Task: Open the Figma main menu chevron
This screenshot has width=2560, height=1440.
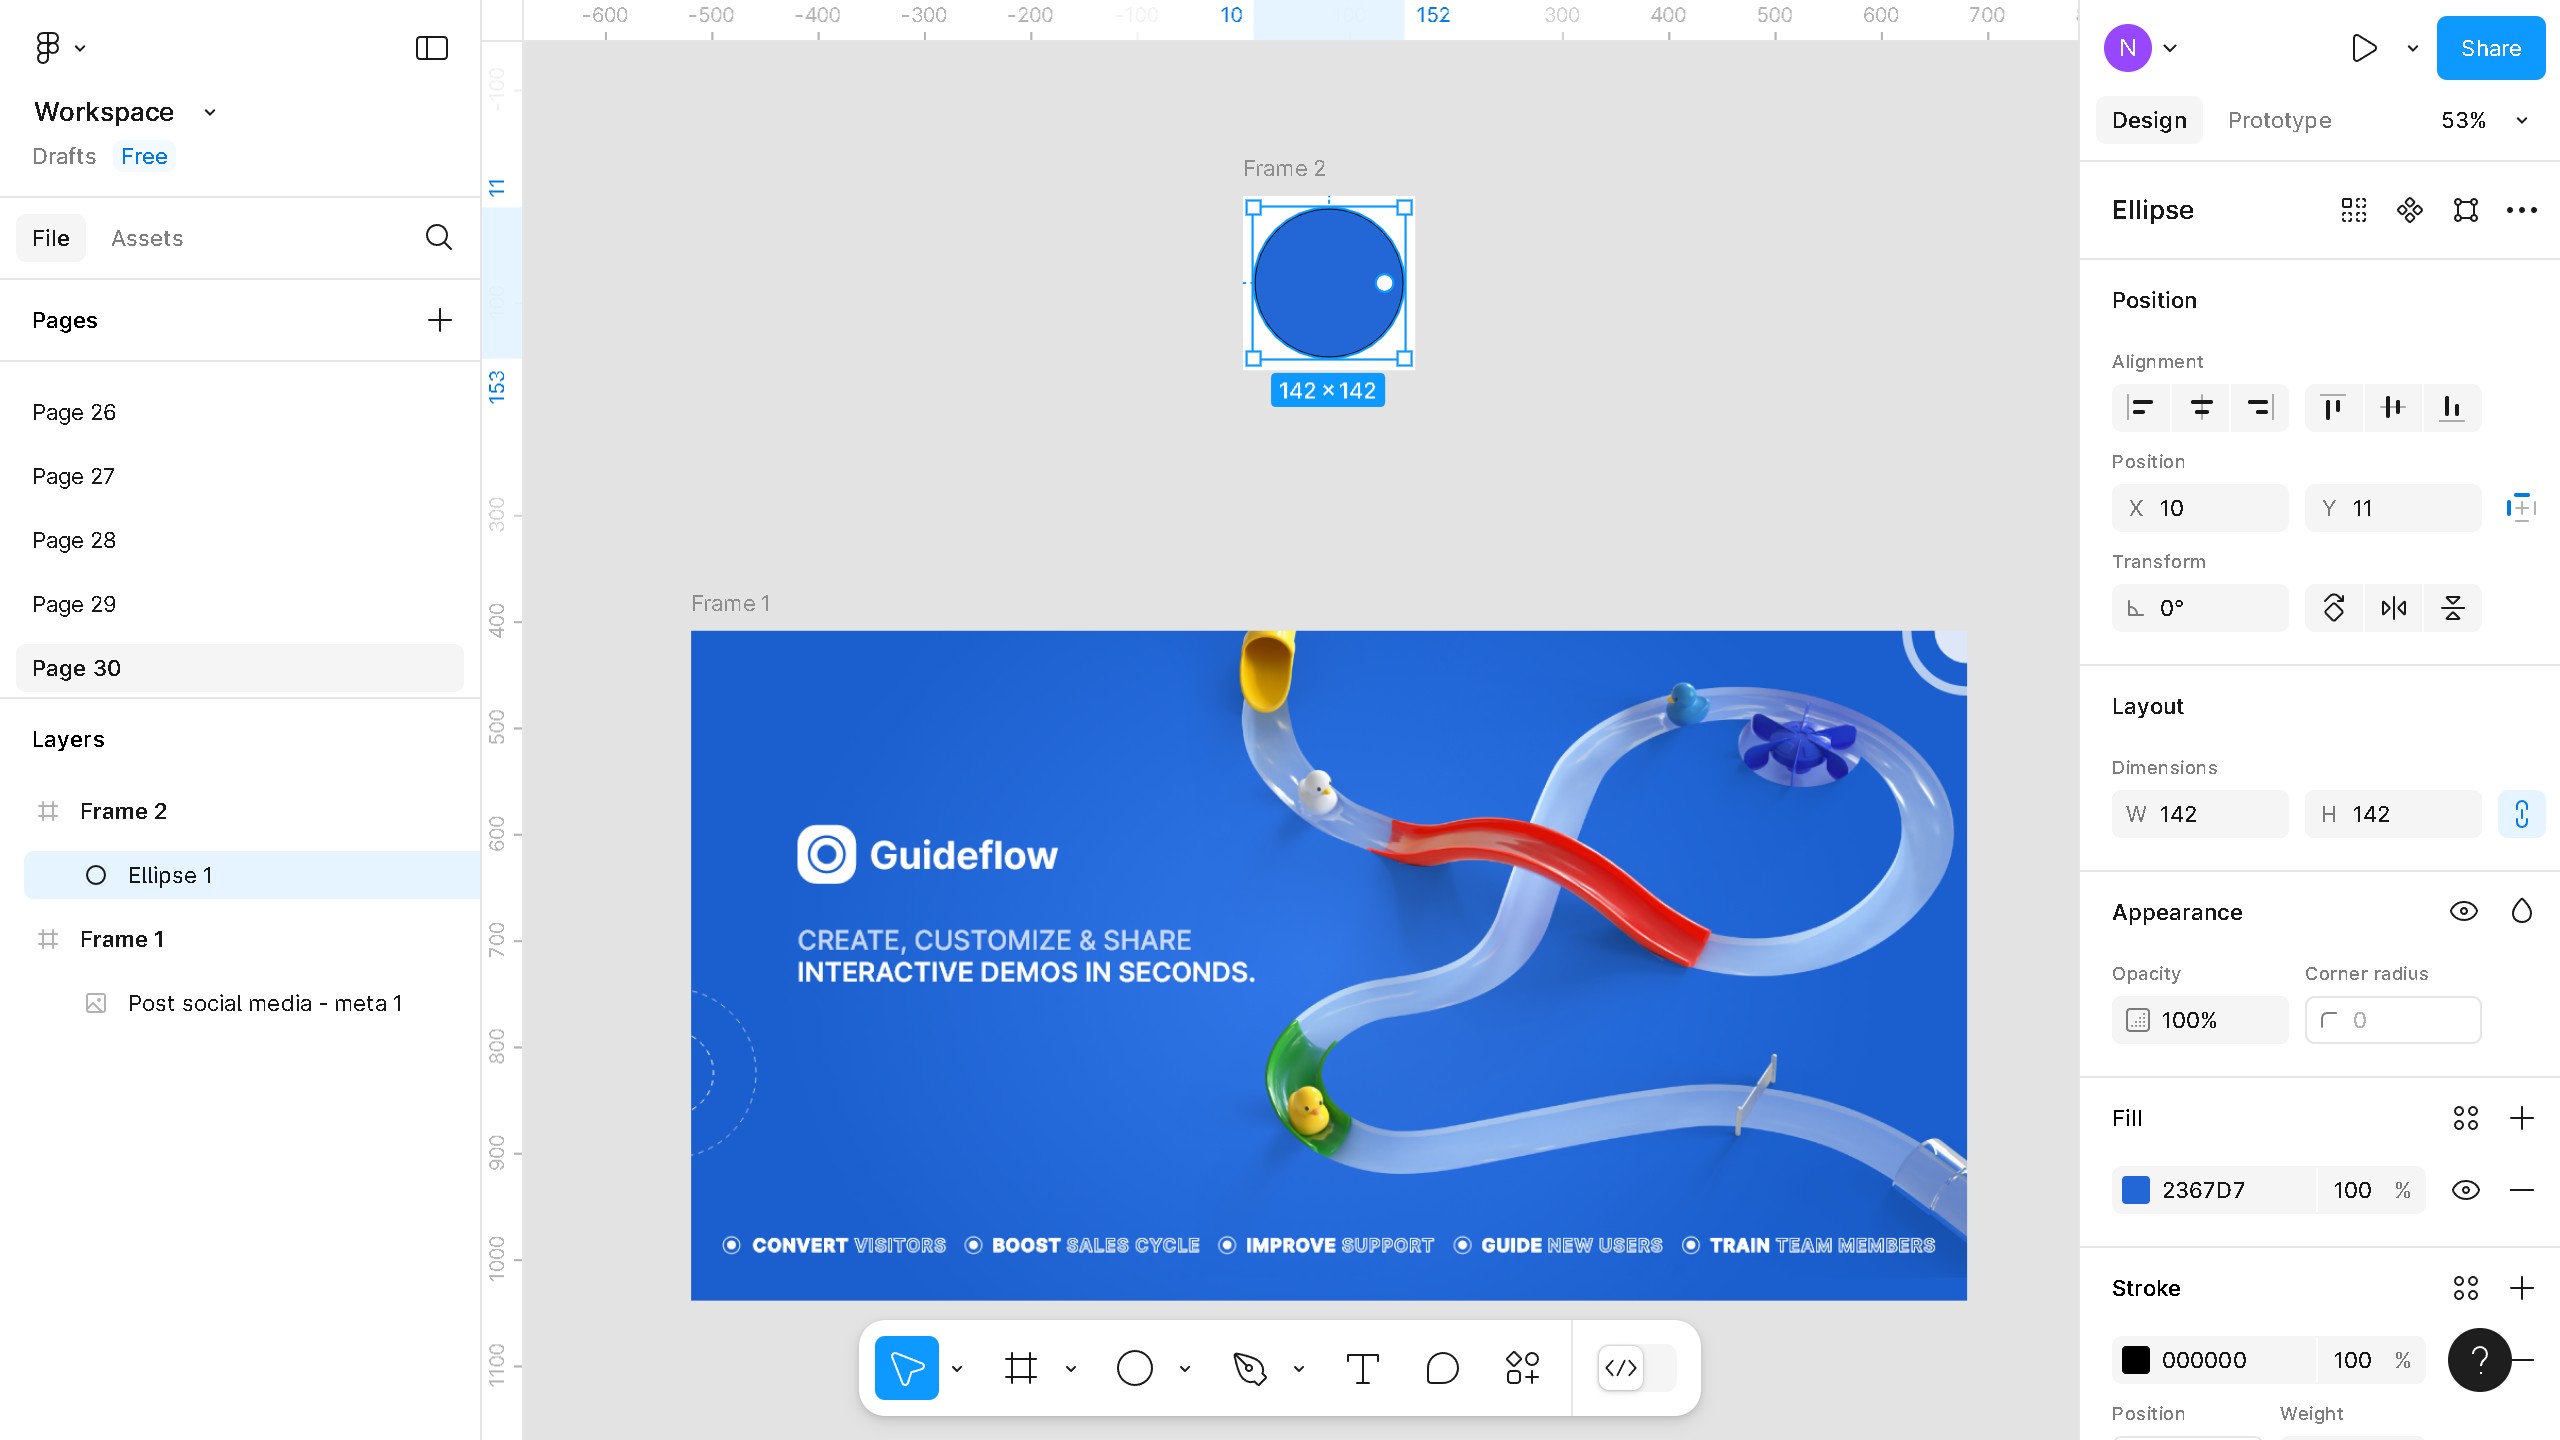Action: coord(80,48)
